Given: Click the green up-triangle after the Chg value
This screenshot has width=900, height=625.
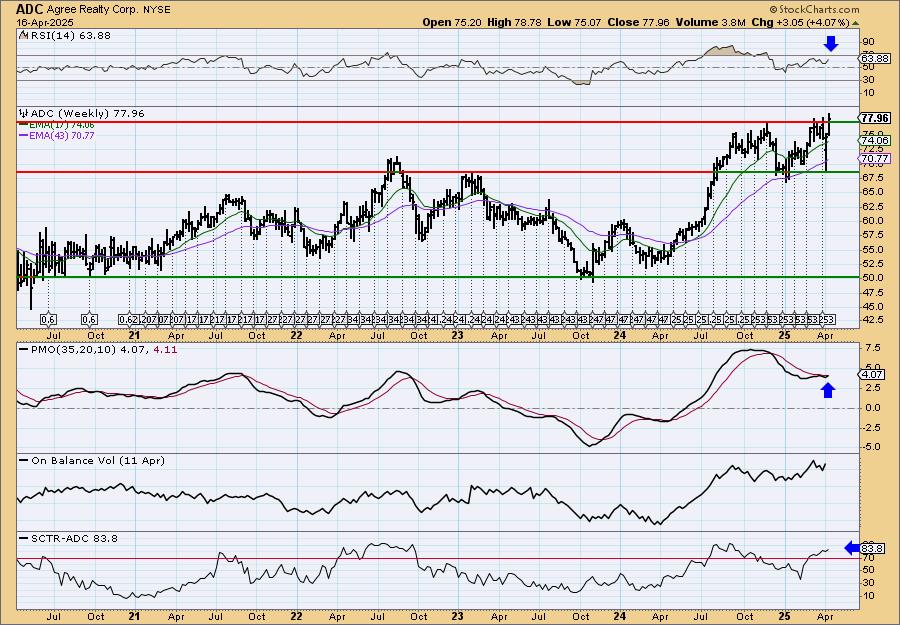Looking at the screenshot, I should (856, 23).
